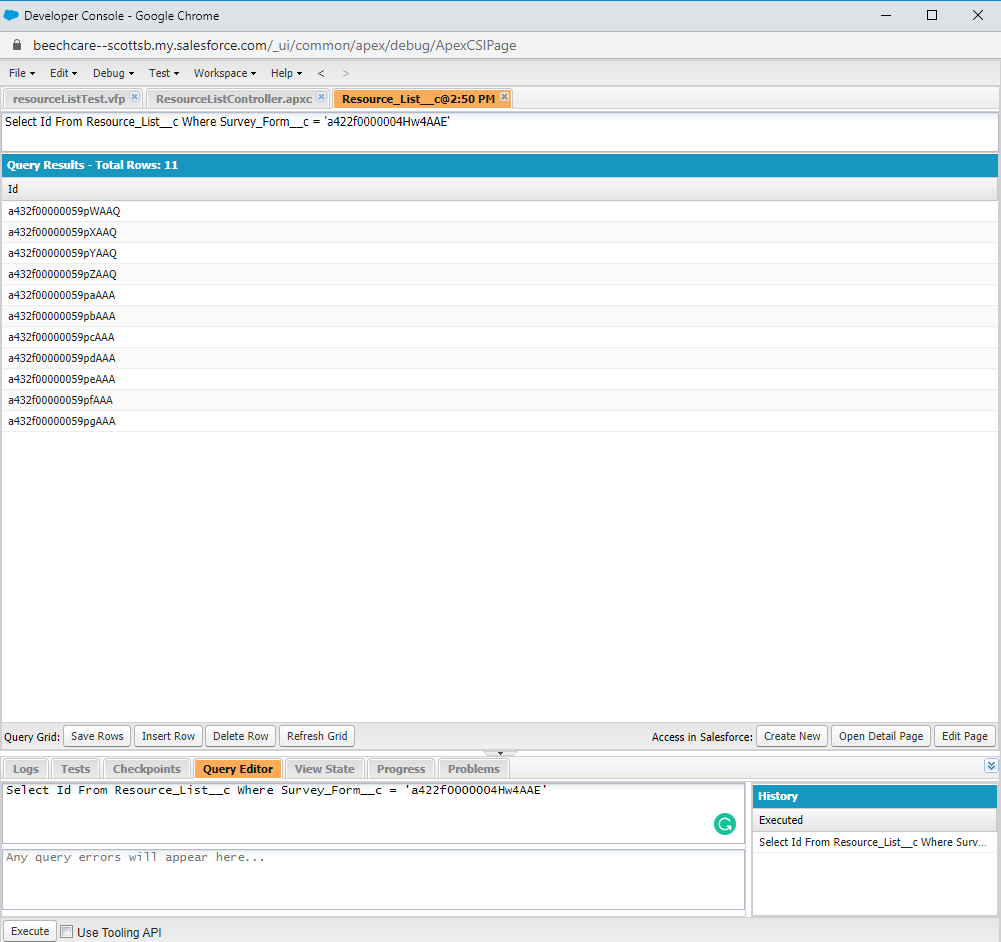Collapse the bottom panel with double-chevron icon
Screen dimensions: 1001x942
point(990,766)
